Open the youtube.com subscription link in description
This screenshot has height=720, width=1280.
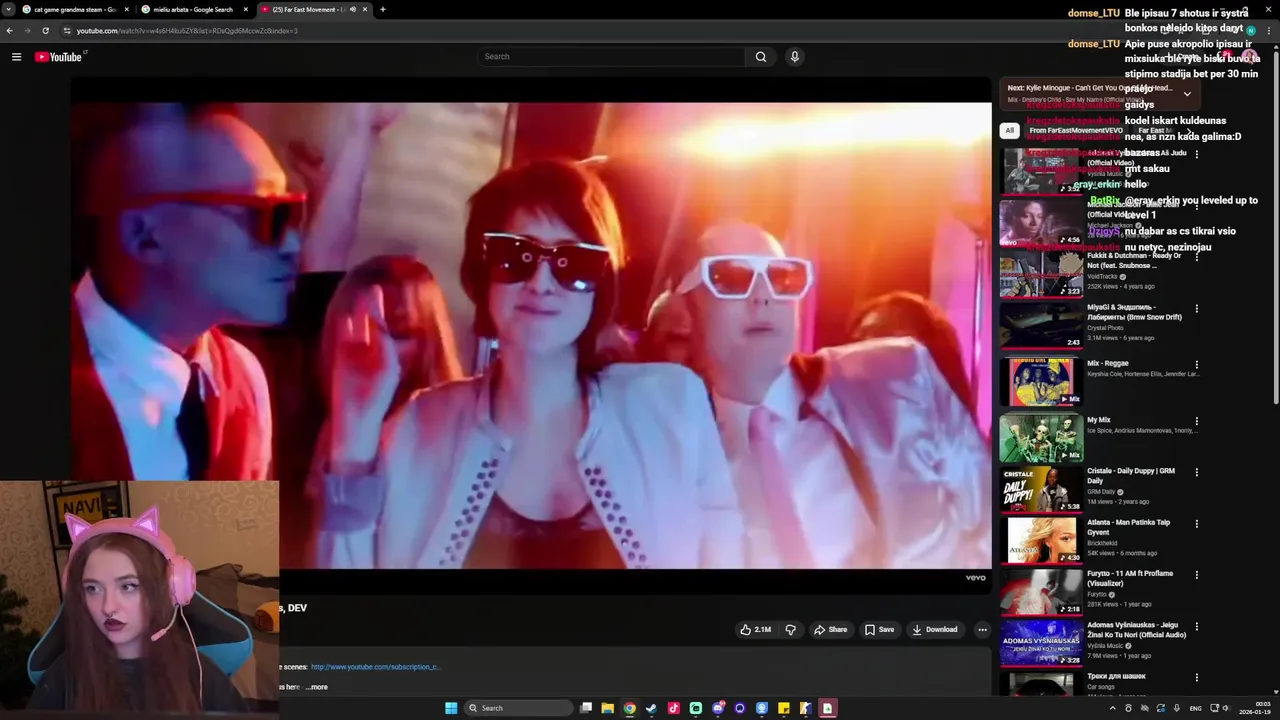coord(376,667)
